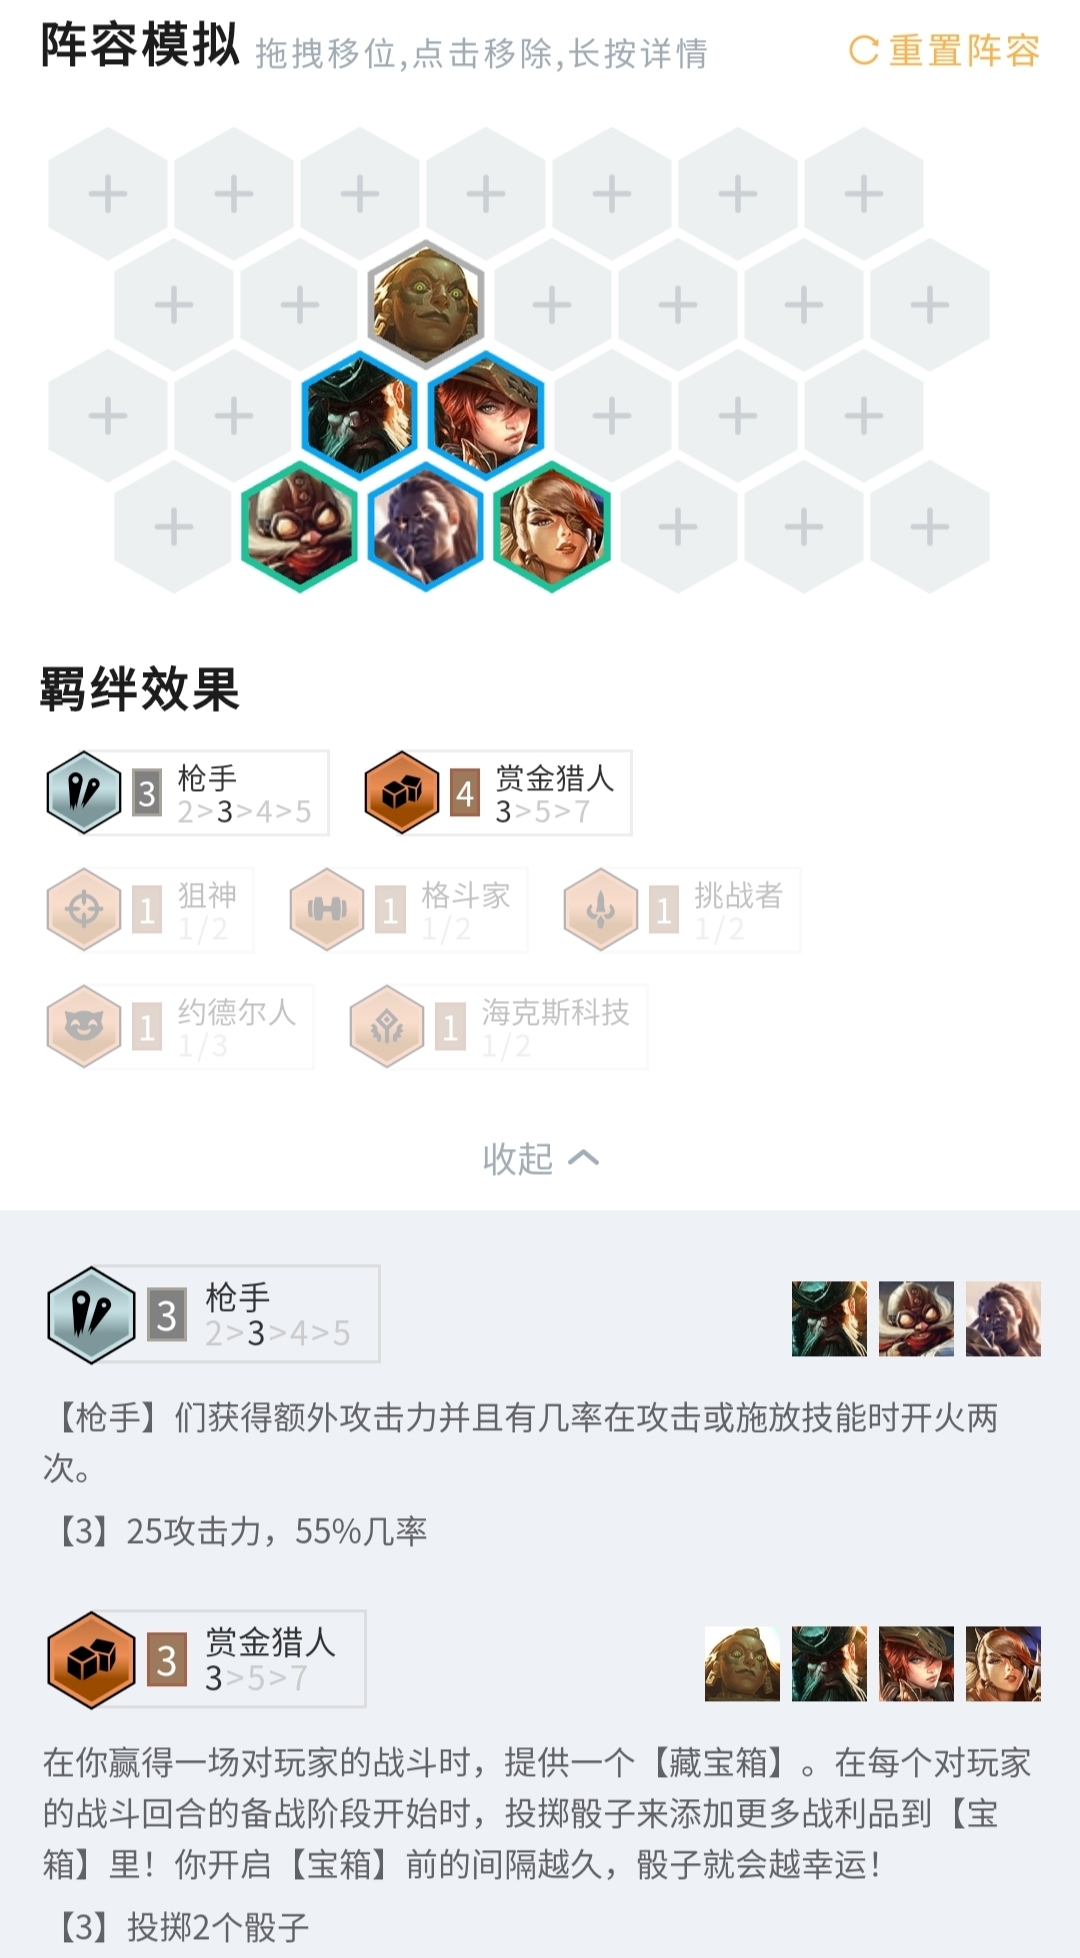
Task: Click the 枪手 trait hexagon icon
Action: [x=84, y=793]
